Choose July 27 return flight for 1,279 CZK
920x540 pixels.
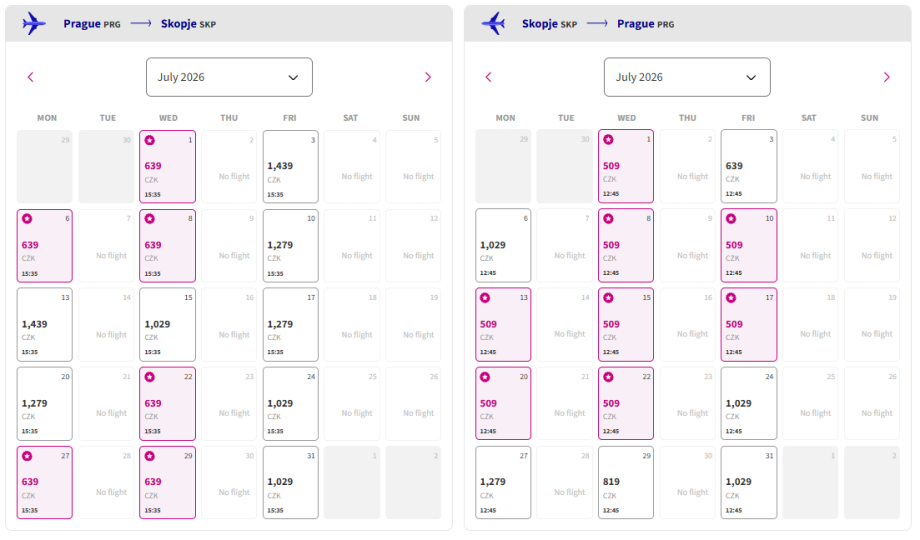503,482
